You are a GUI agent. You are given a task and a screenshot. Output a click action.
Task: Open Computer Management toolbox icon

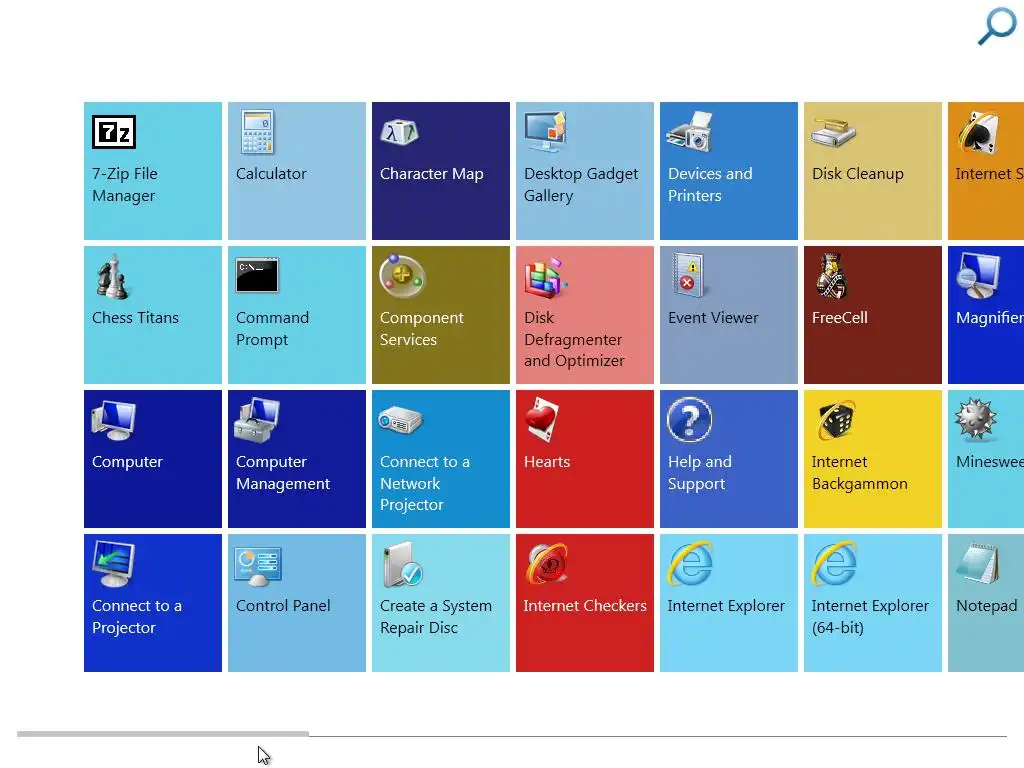257,421
